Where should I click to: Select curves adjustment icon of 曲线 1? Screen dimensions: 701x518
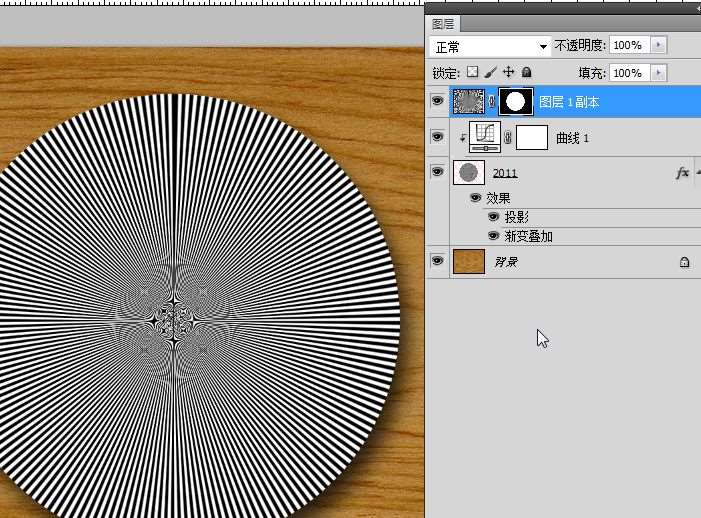coord(485,137)
